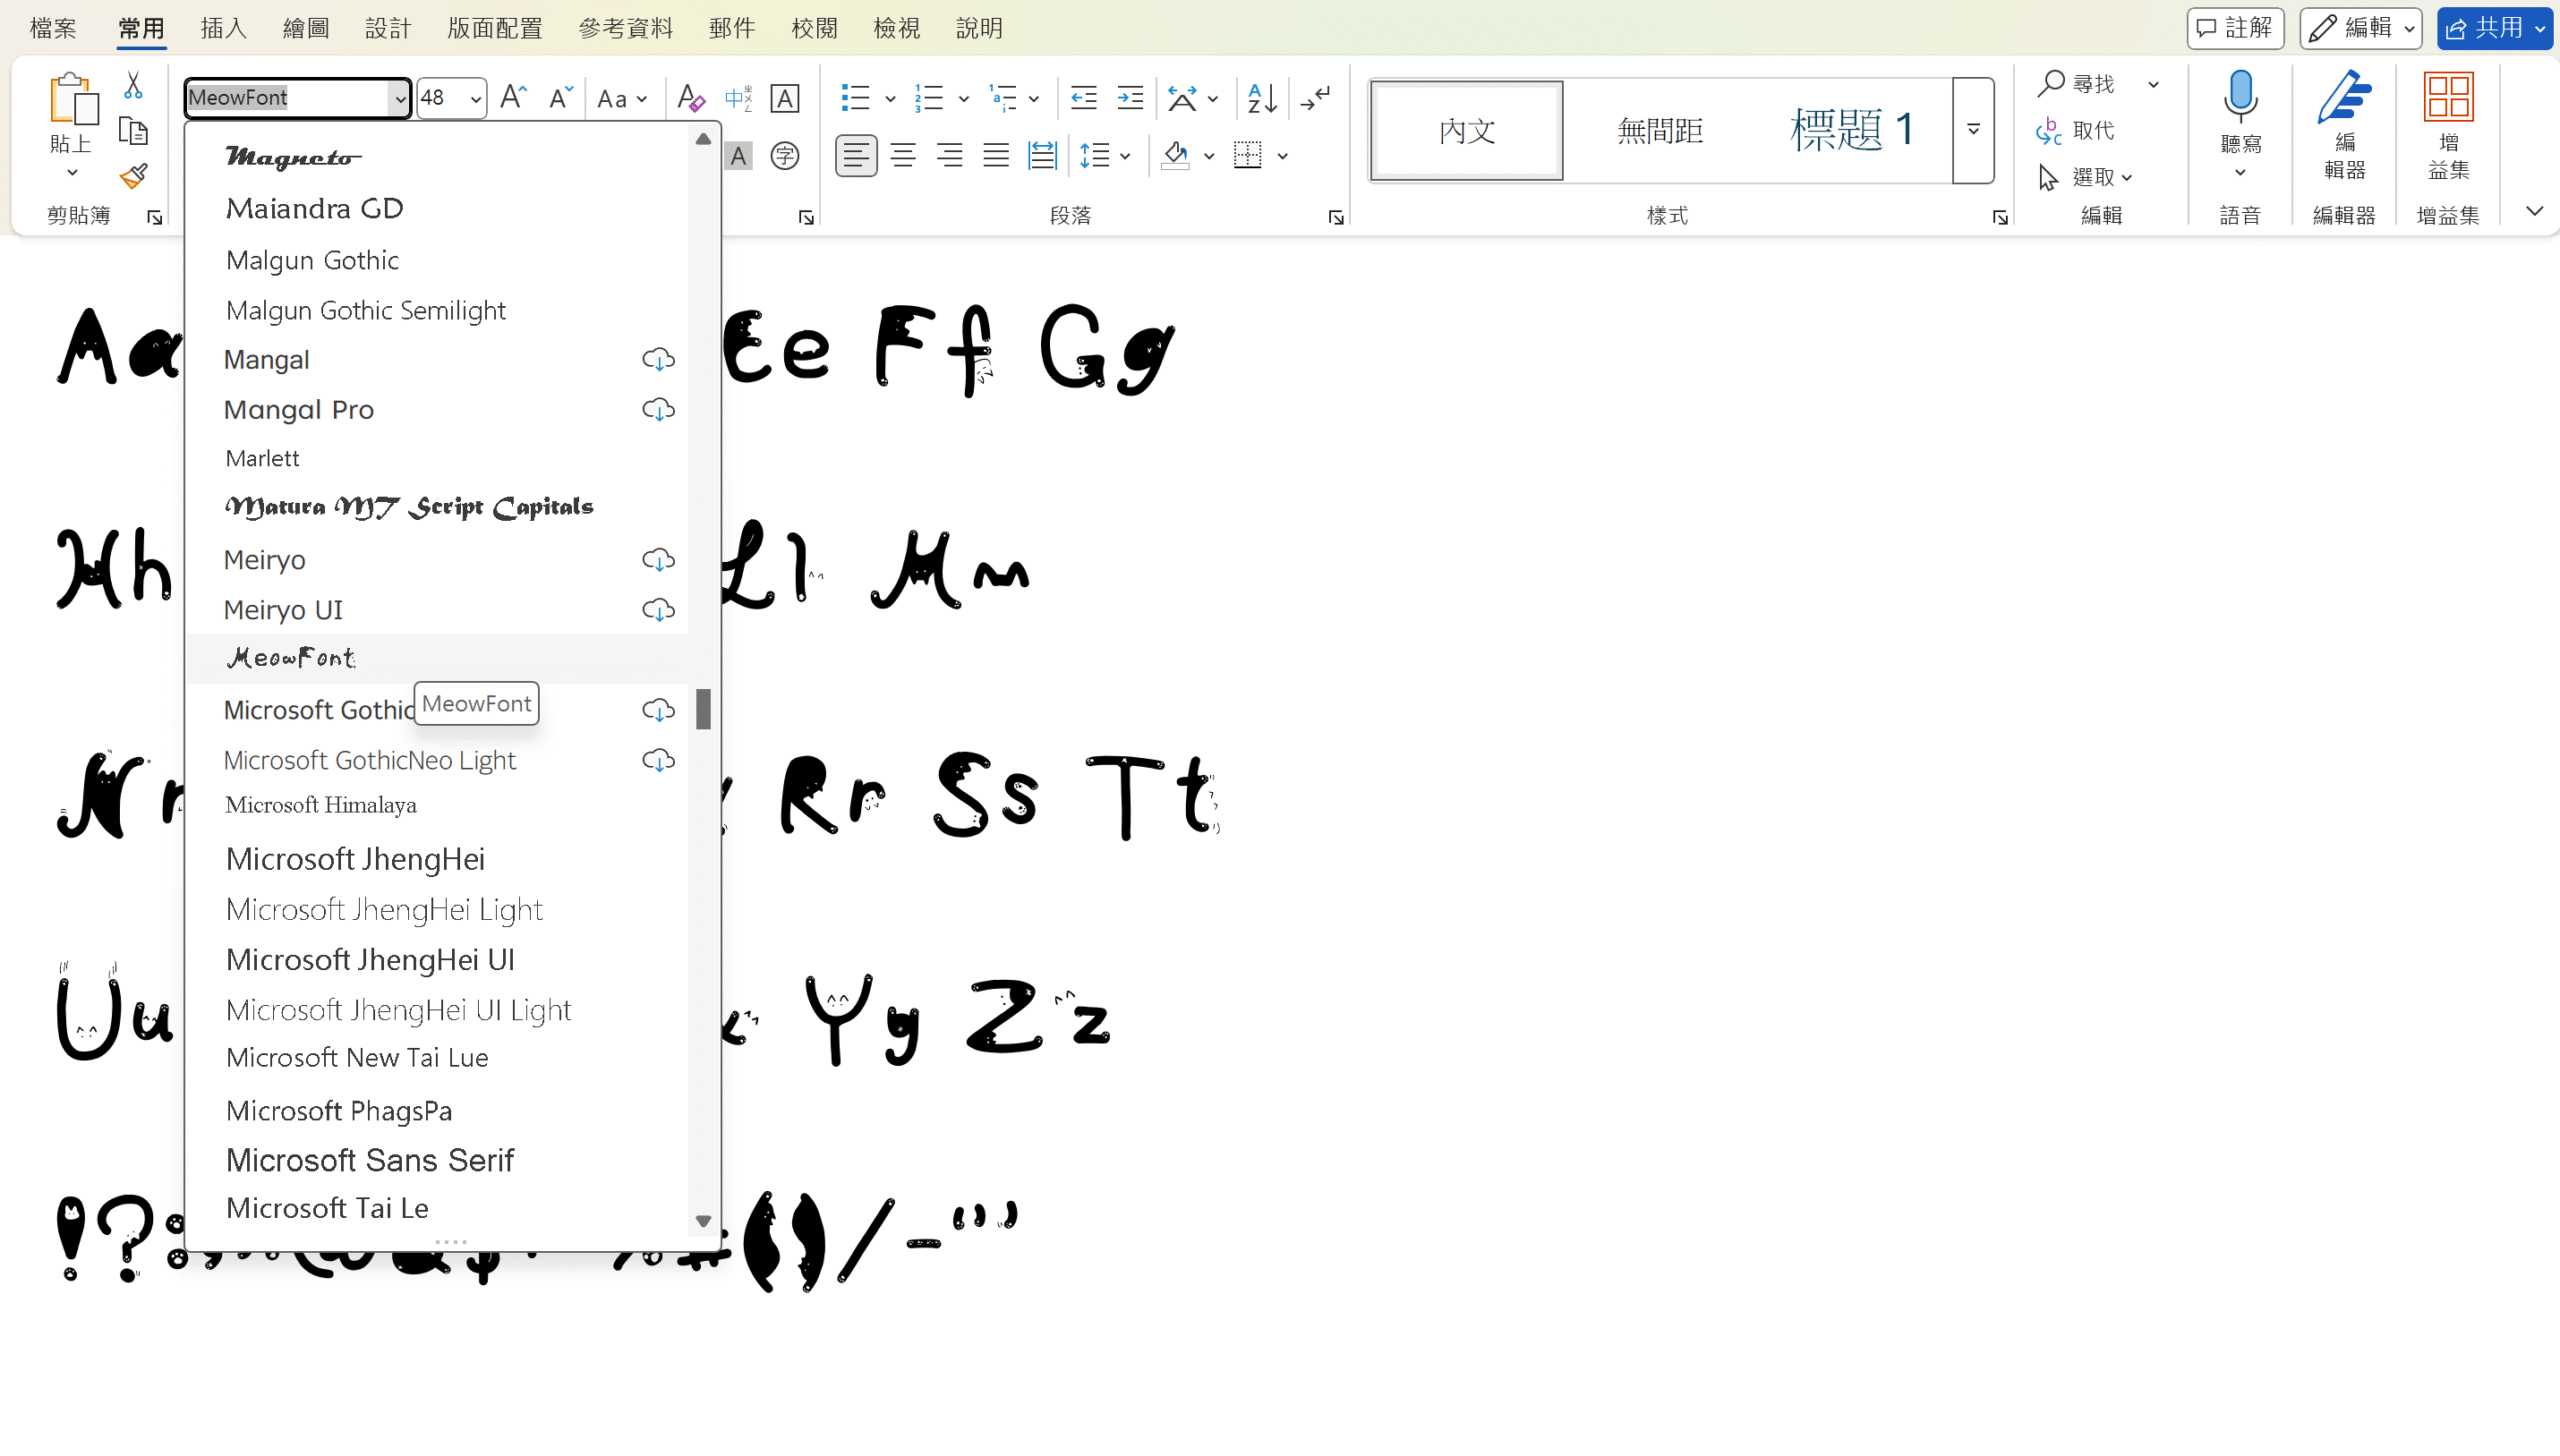The height and width of the screenshot is (1456, 2560).
Task: Toggle show paragraph marks
Action: 1316,98
